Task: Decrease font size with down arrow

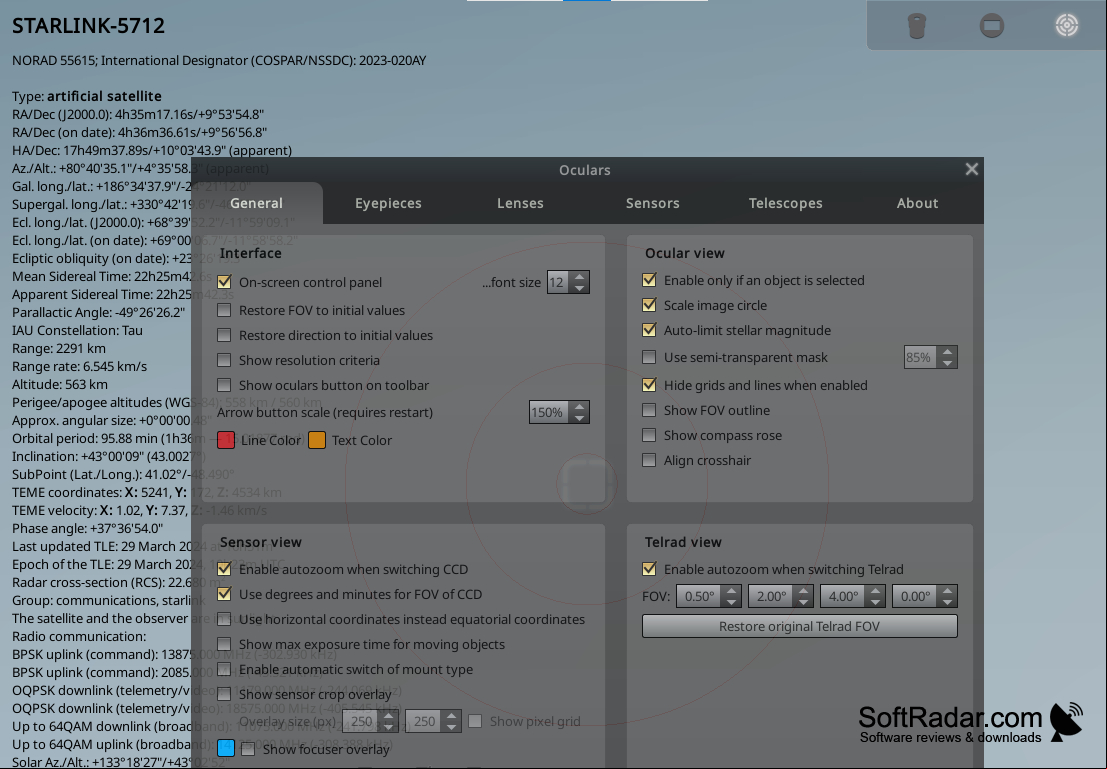Action: tap(580, 288)
